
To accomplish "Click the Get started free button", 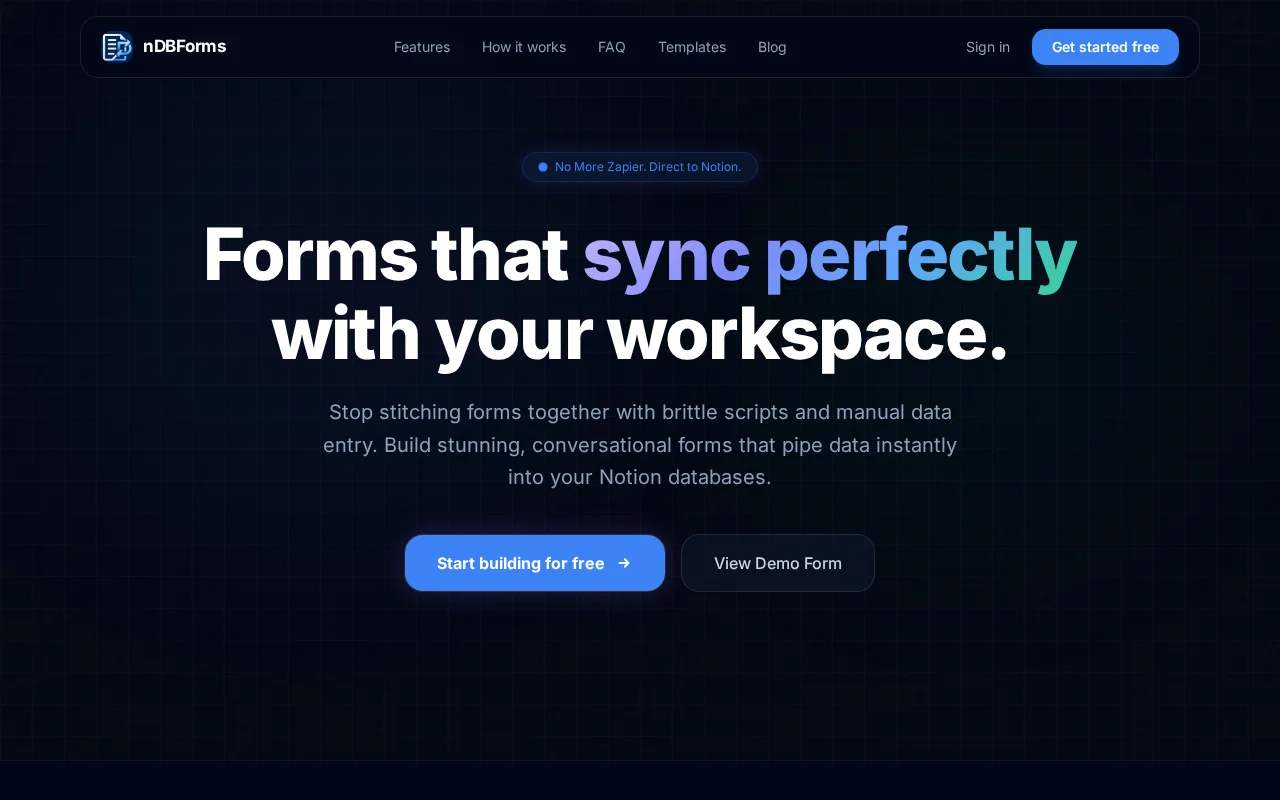I will point(1105,47).
